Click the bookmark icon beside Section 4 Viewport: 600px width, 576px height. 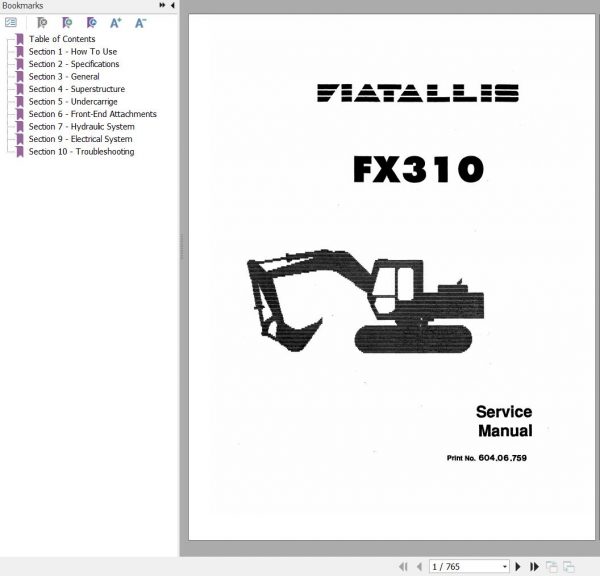(20, 89)
